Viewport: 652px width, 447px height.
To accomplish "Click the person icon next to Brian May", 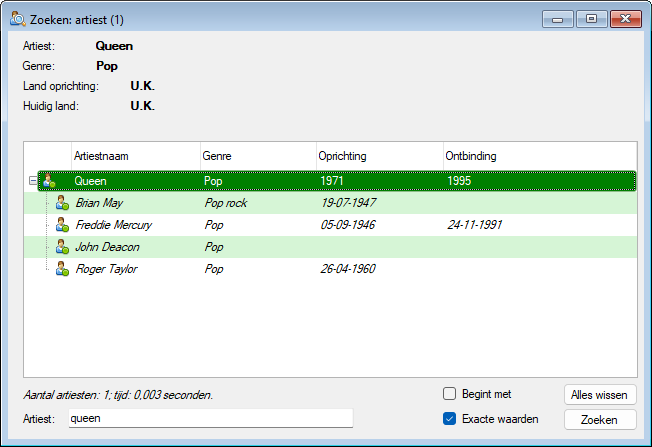I will [62, 203].
